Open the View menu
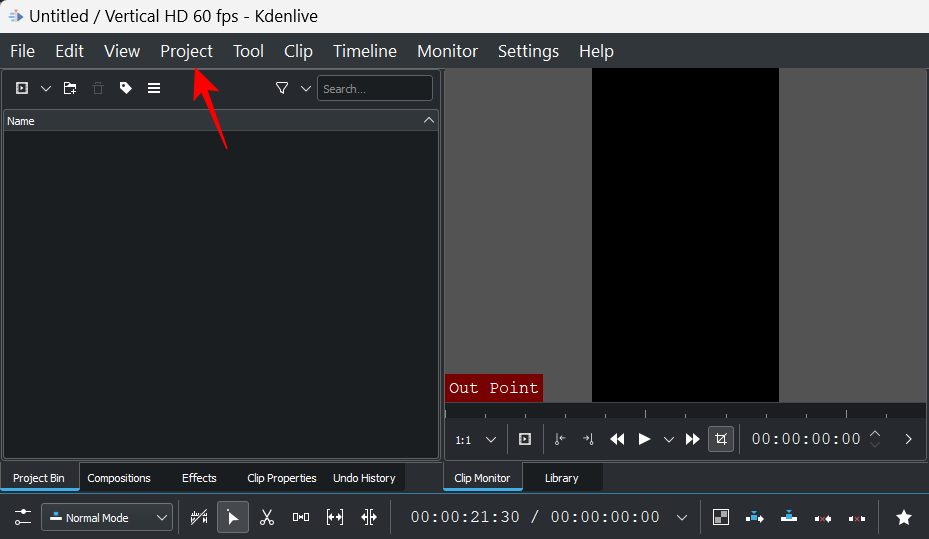 (x=122, y=52)
